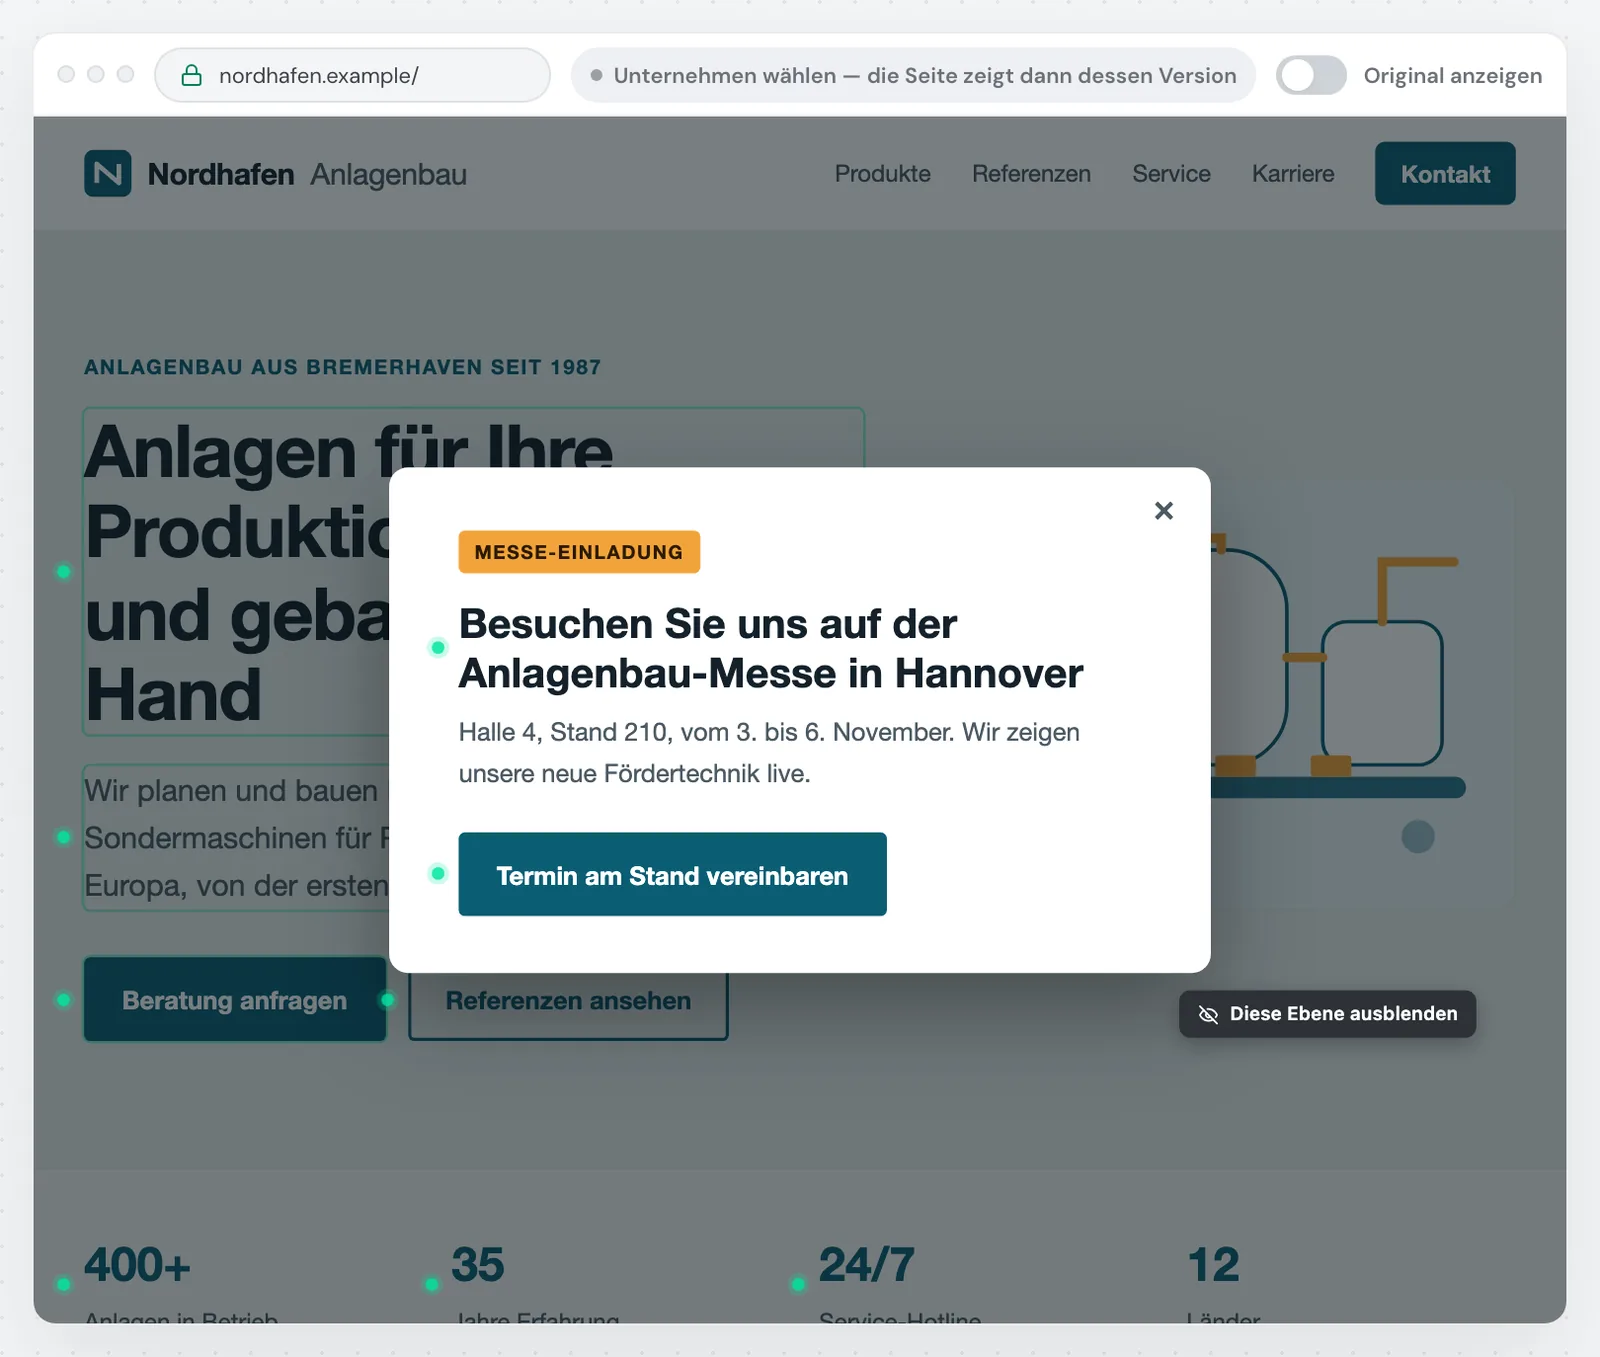Open the Produkte menu item
This screenshot has height=1357, width=1600.
(x=882, y=174)
